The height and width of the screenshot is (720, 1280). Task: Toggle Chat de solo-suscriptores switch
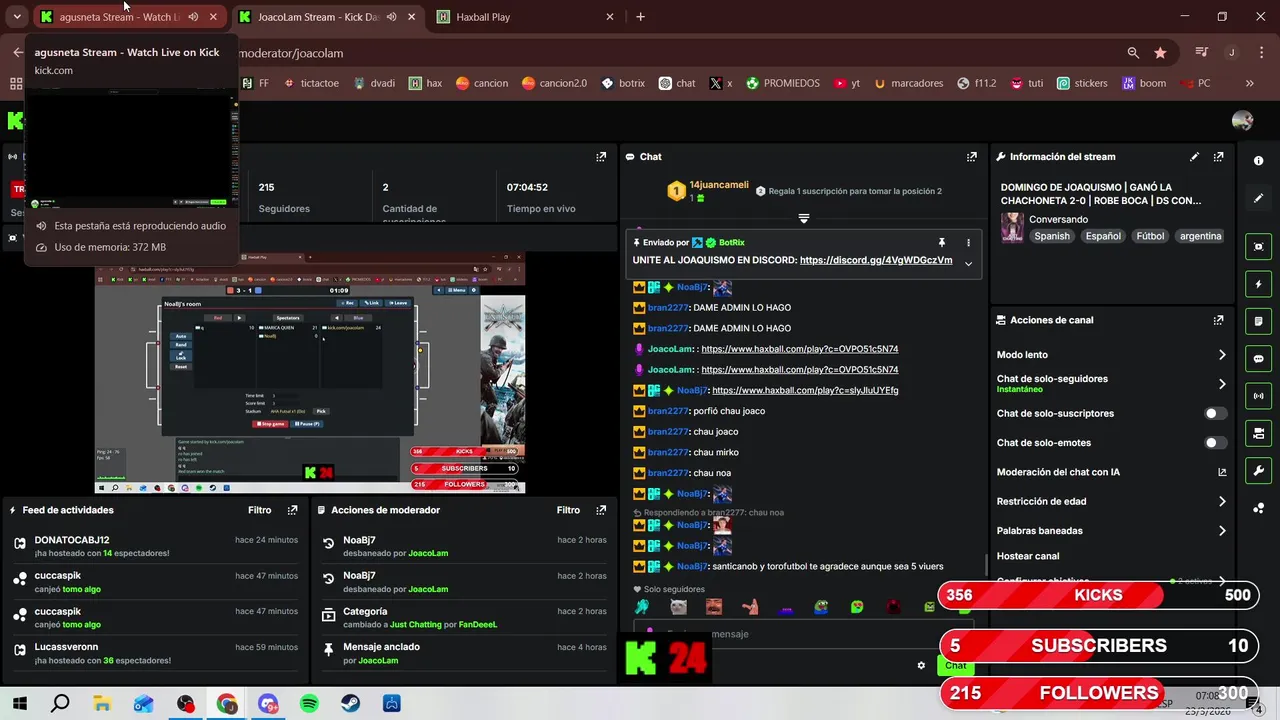(1215, 413)
